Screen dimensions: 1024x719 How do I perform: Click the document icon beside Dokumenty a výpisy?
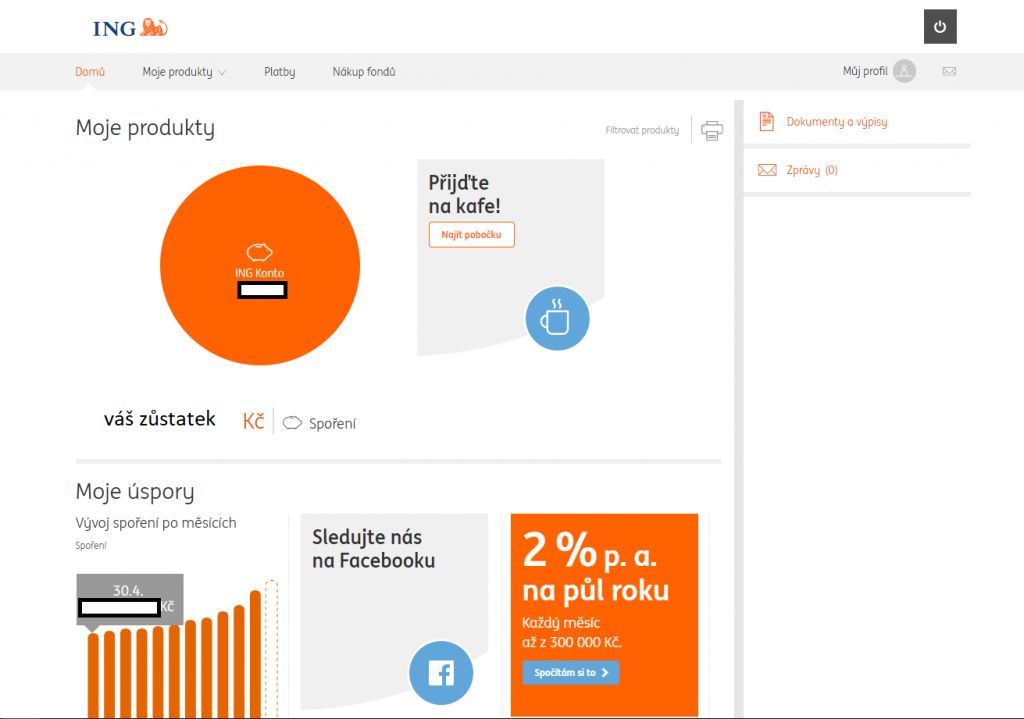767,121
